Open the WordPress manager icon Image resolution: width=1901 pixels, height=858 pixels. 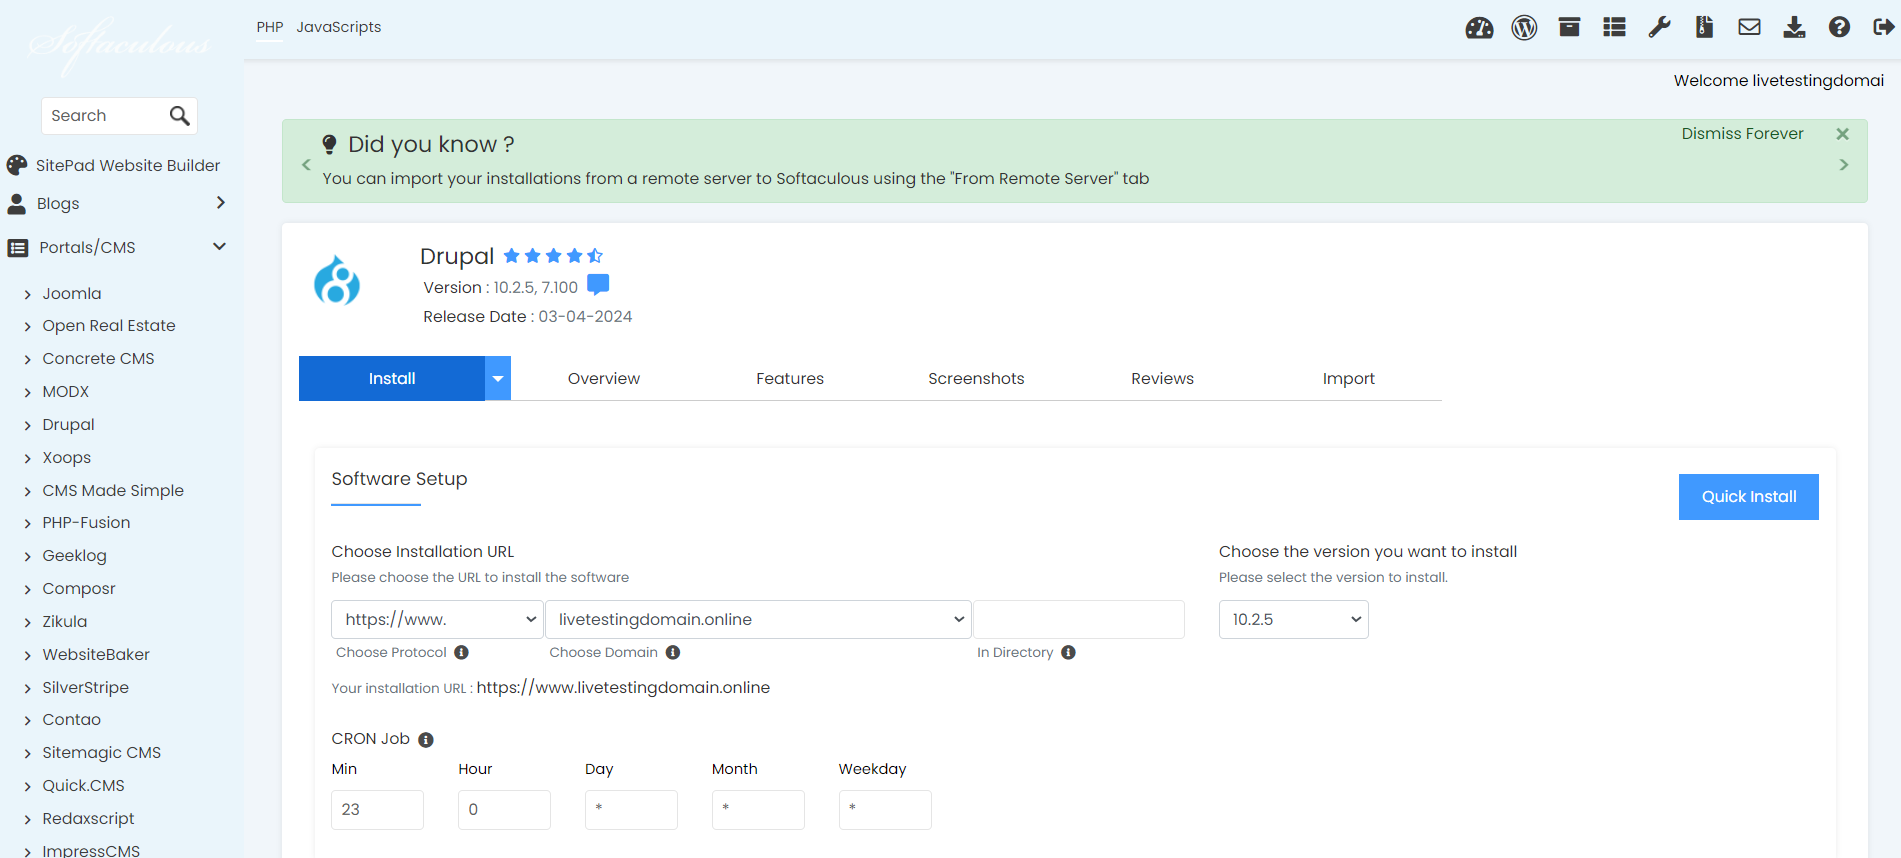[x=1524, y=28]
